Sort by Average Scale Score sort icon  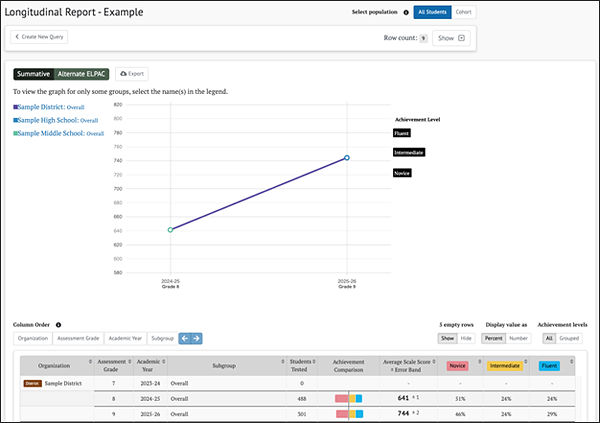click(x=434, y=362)
